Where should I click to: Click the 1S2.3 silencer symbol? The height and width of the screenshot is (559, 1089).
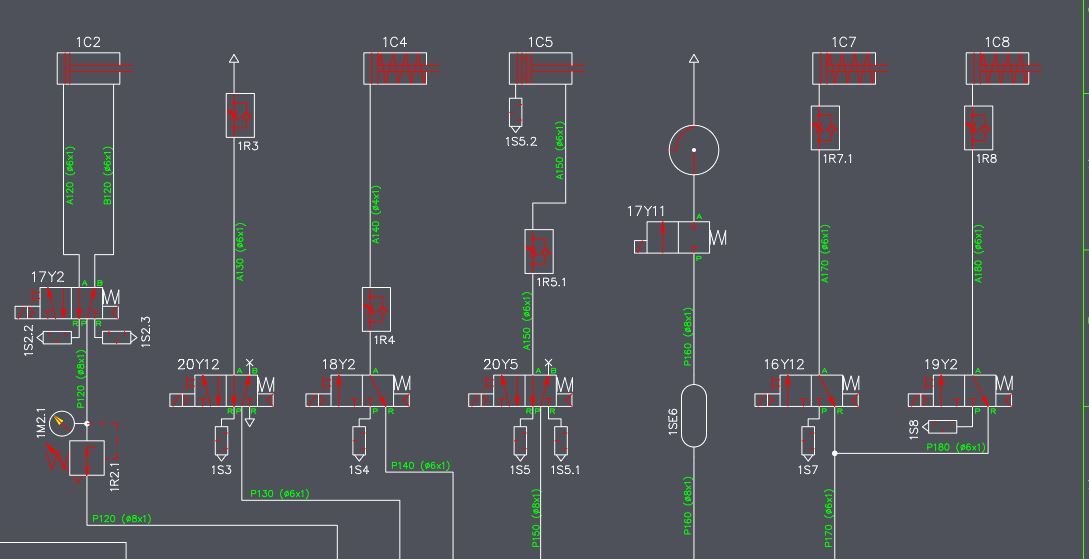tap(117, 337)
